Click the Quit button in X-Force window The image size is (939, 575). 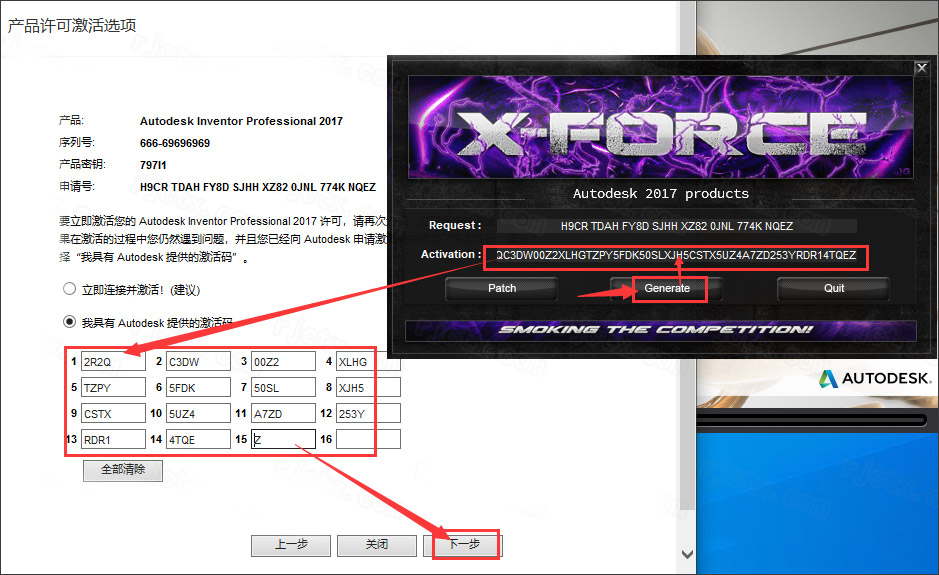(x=834, y=289)
